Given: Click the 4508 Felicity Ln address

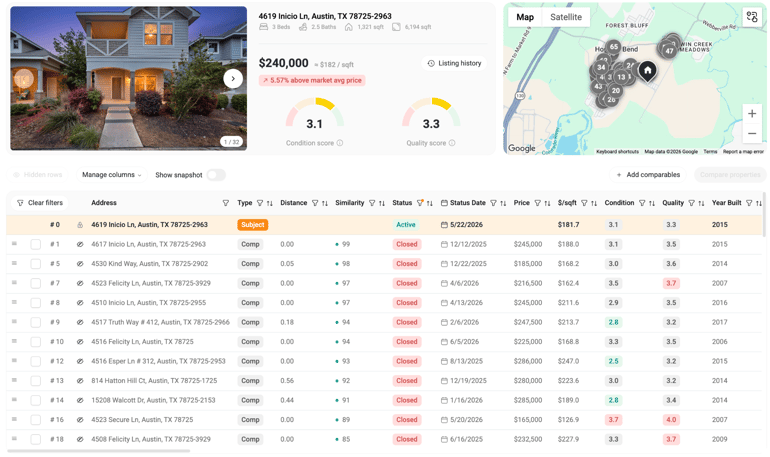Looking at the screenshot, I should click(x=151, y=439).
